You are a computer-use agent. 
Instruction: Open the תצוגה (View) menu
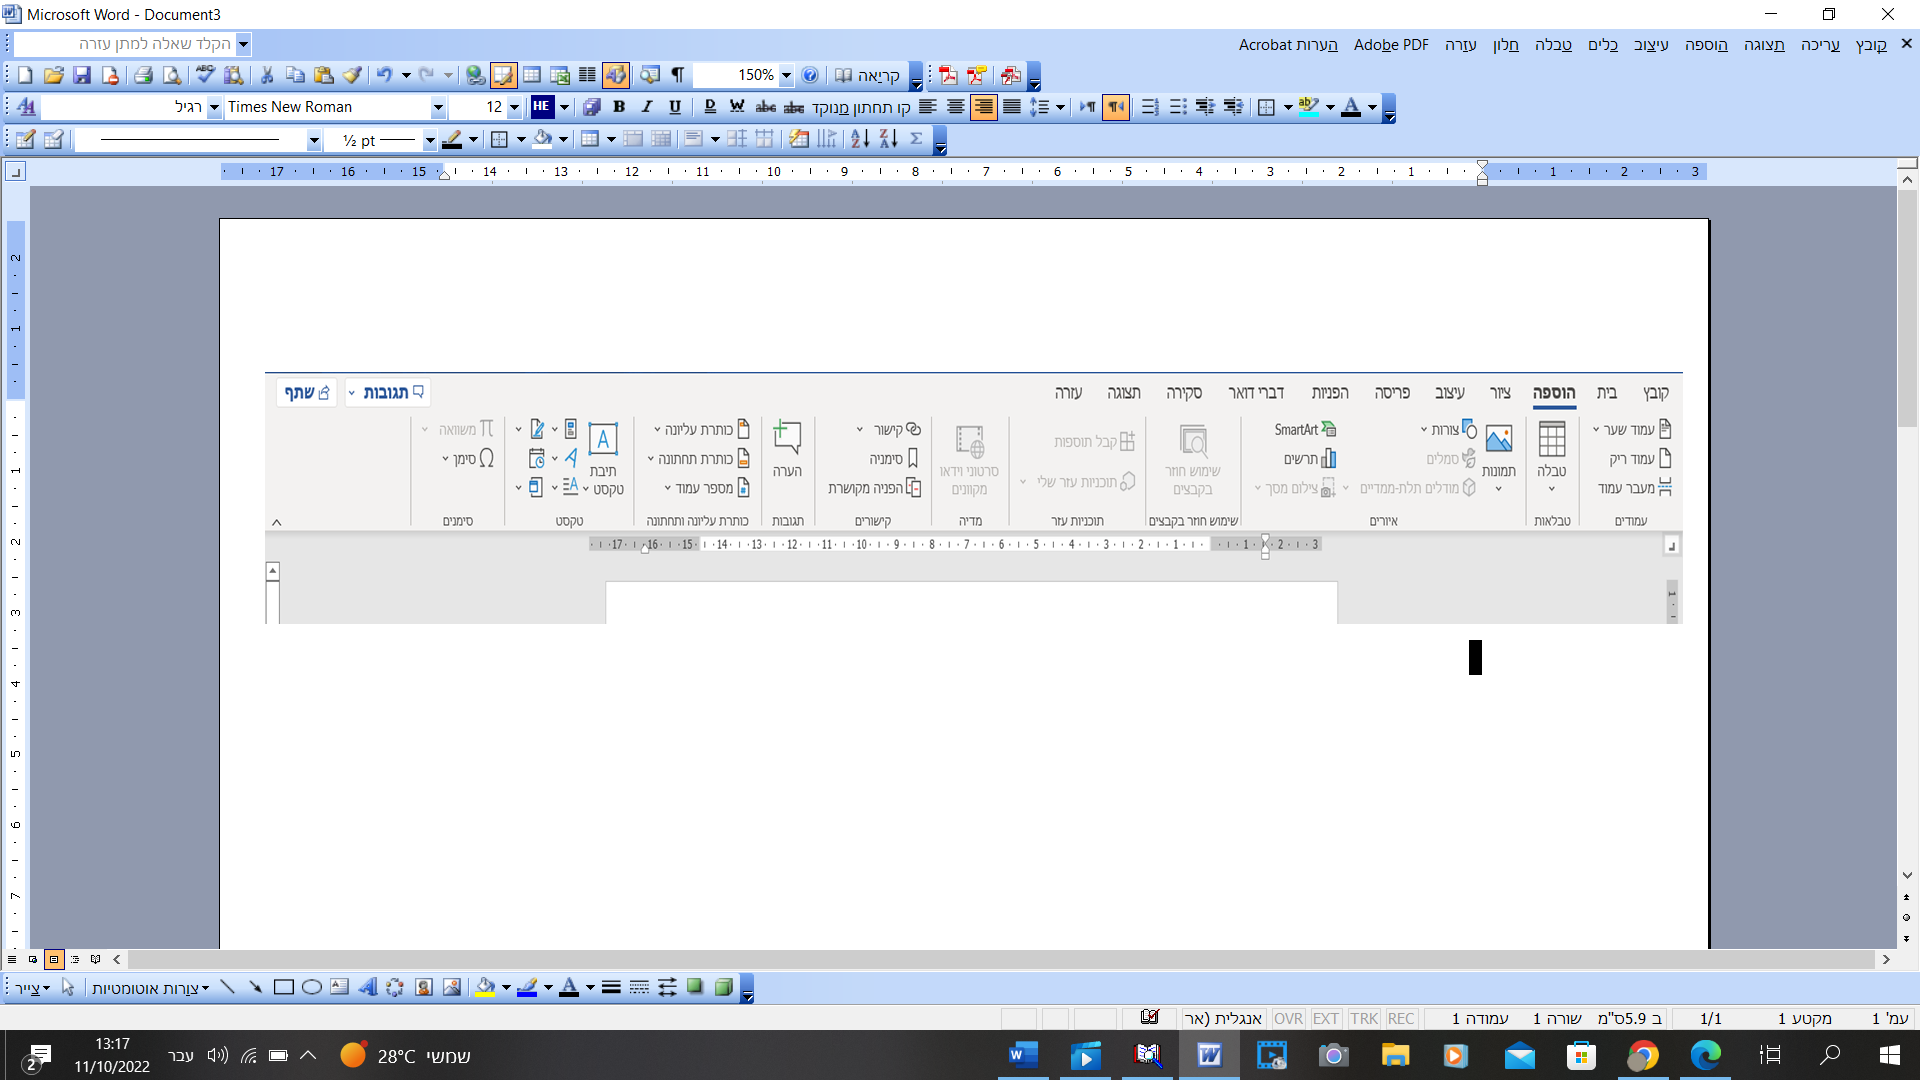click(x=1764, y=44)
